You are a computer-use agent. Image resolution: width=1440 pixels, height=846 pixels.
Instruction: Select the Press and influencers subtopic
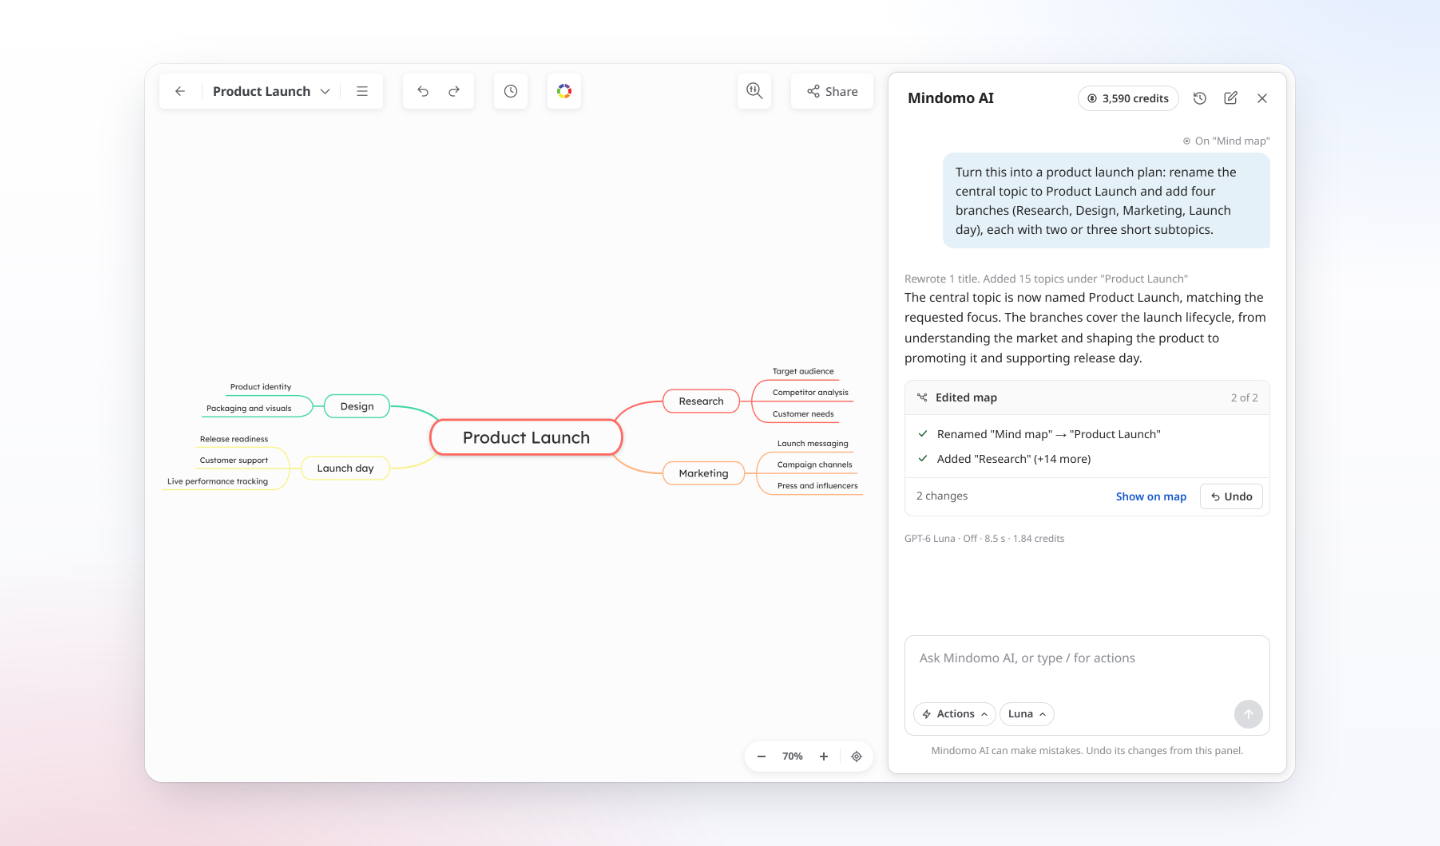[x=818, y=486]
